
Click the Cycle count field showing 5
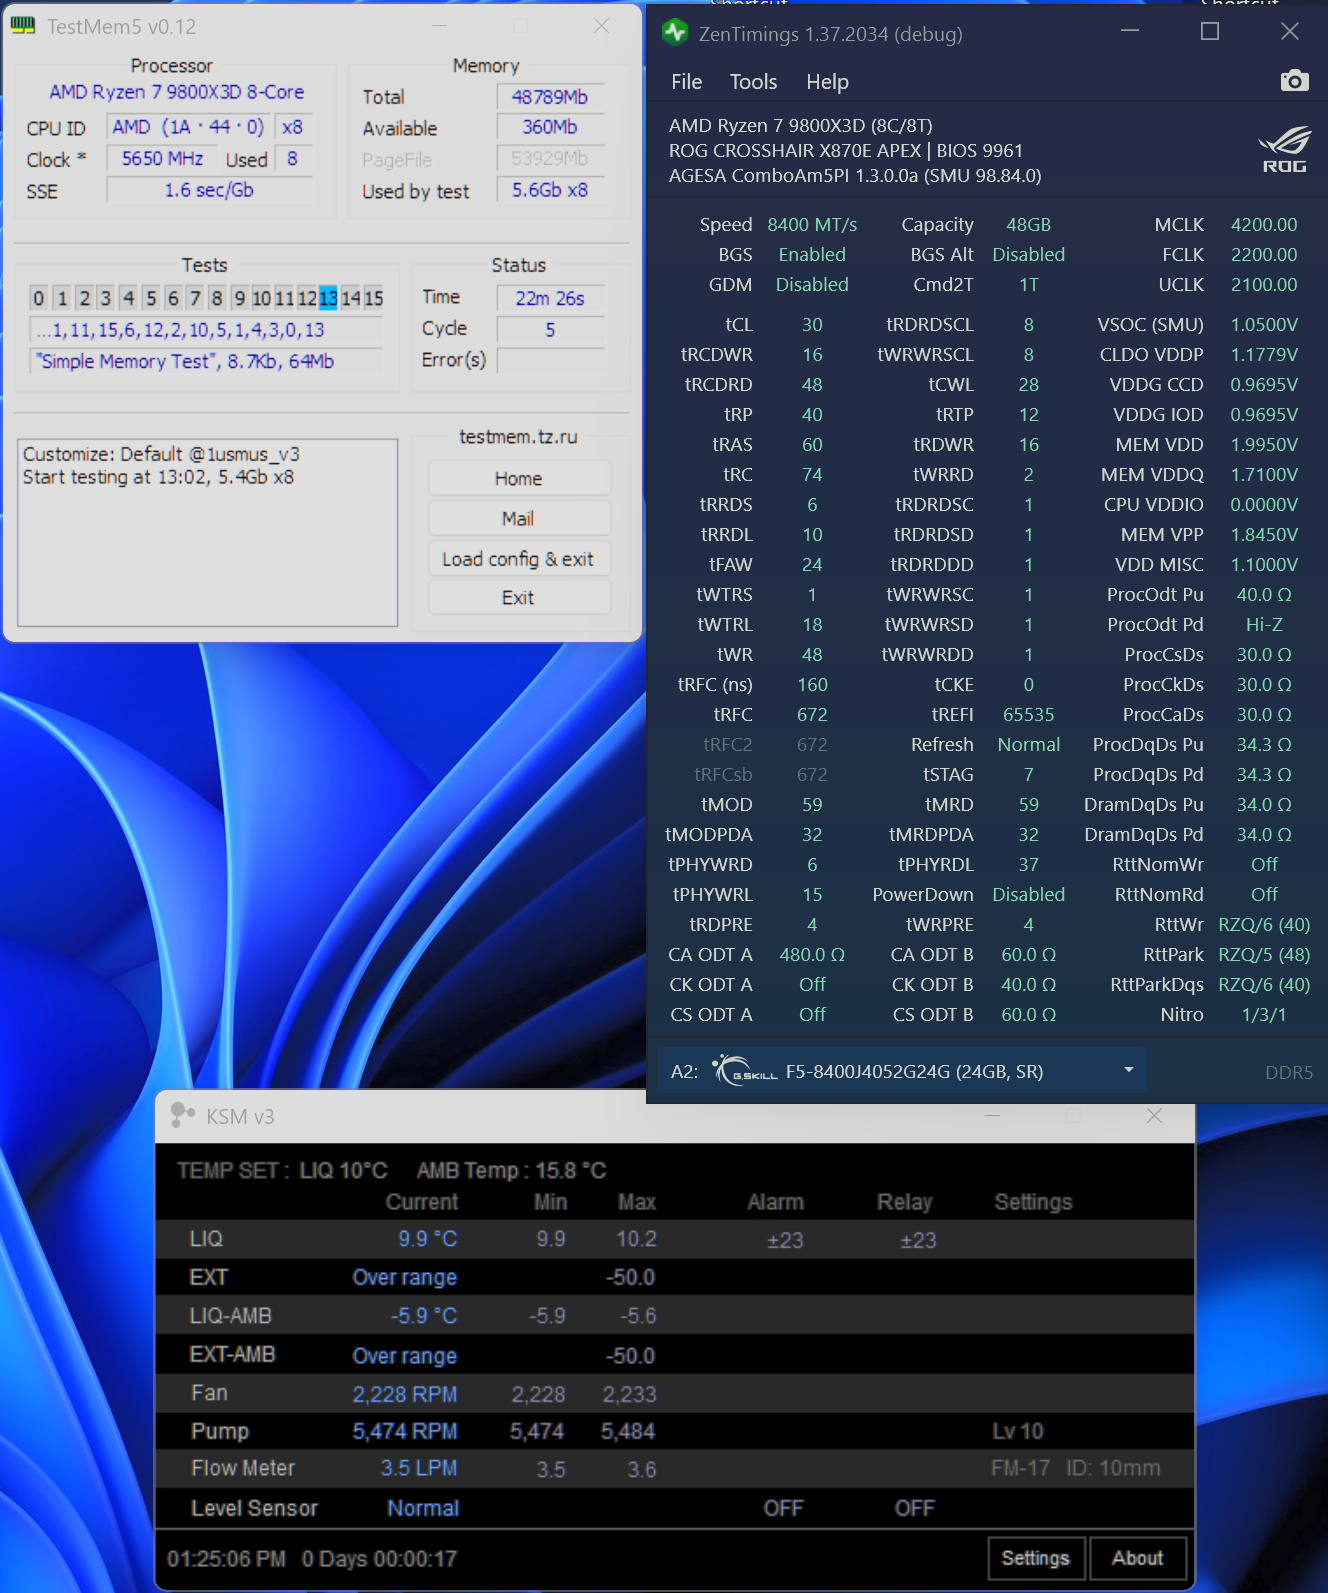click(x=550, y=329)
